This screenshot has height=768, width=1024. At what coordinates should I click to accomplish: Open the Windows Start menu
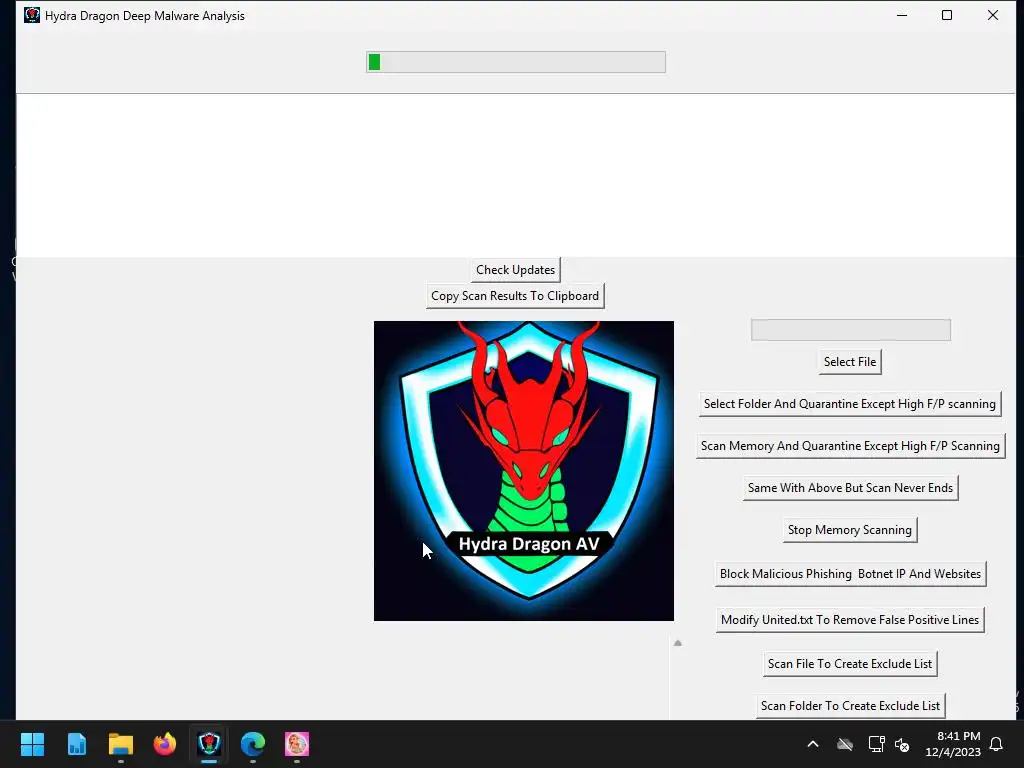pyautogui.click(x=32, y=744)
